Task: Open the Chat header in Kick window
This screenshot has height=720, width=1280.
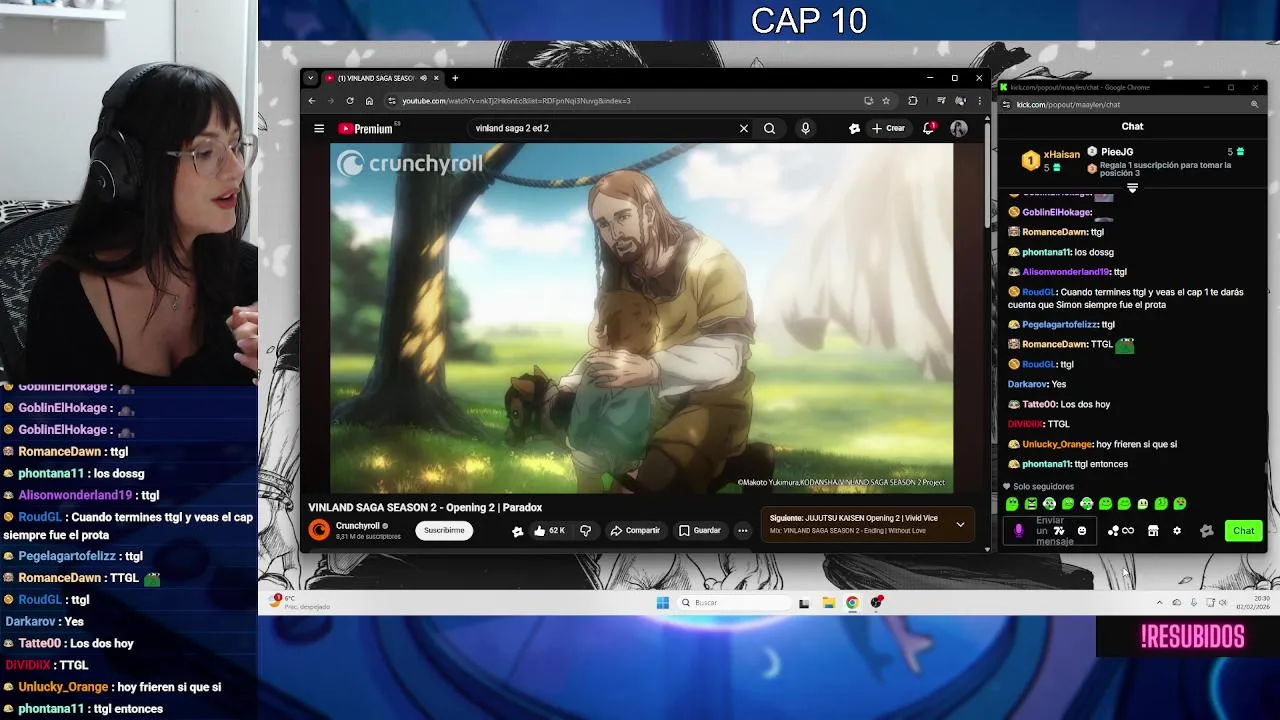Action: click(x=1132, y=126)
